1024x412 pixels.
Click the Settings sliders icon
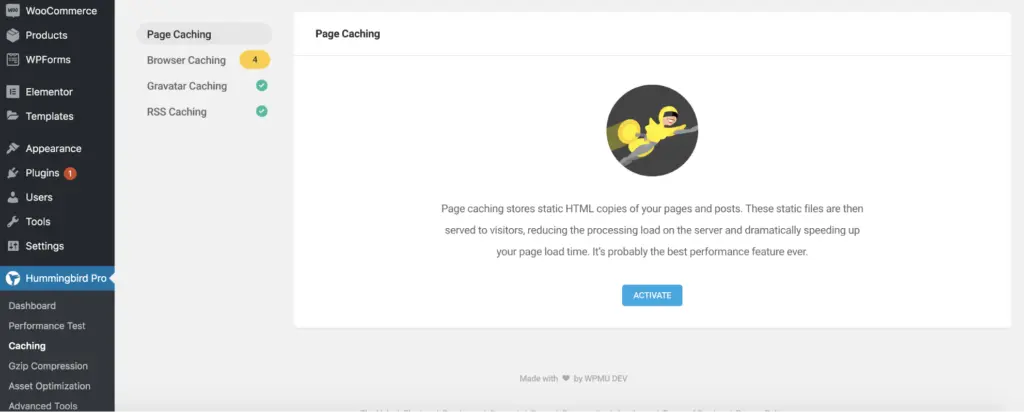(12, 246)
